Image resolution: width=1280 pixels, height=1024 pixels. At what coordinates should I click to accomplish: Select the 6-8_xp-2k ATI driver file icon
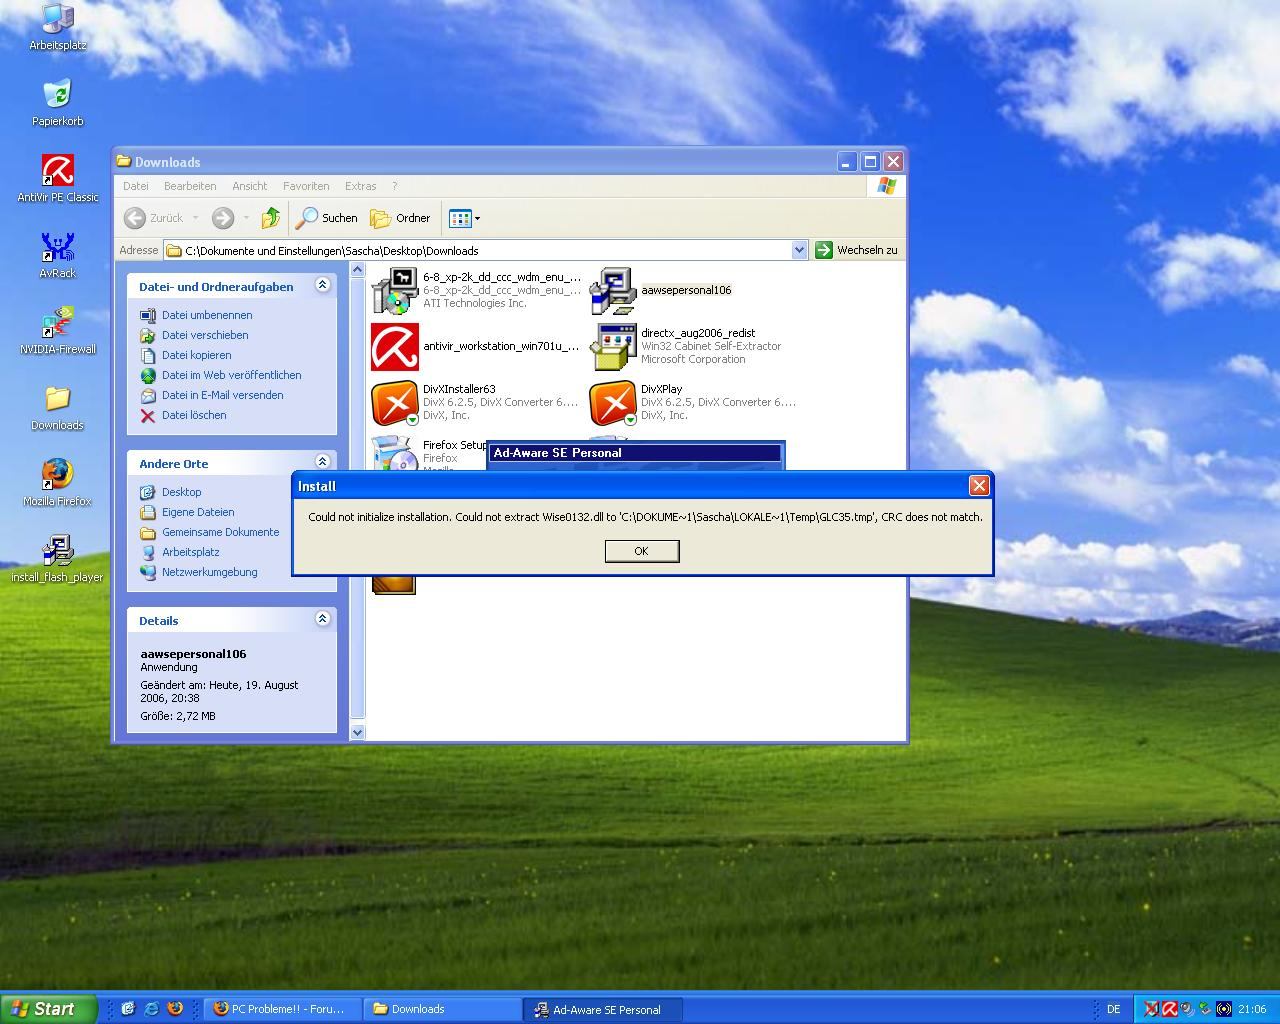pos(395,290)
